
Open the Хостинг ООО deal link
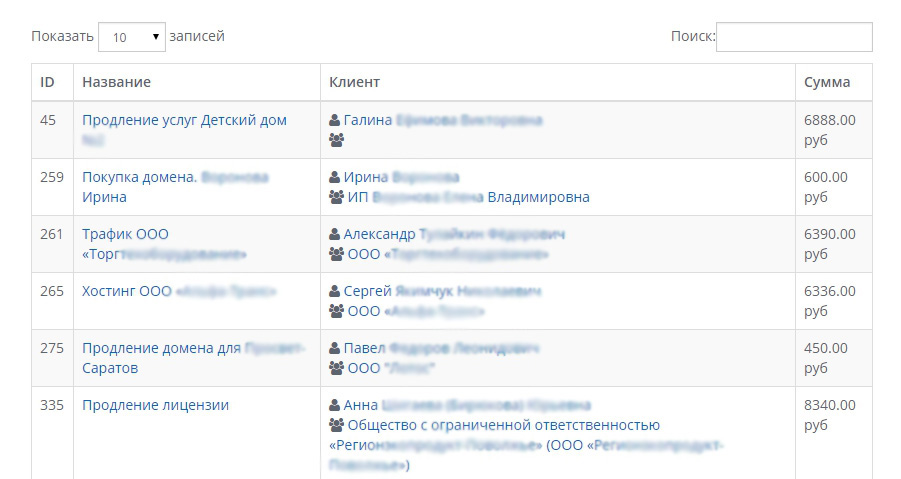(x=127, y=291)
